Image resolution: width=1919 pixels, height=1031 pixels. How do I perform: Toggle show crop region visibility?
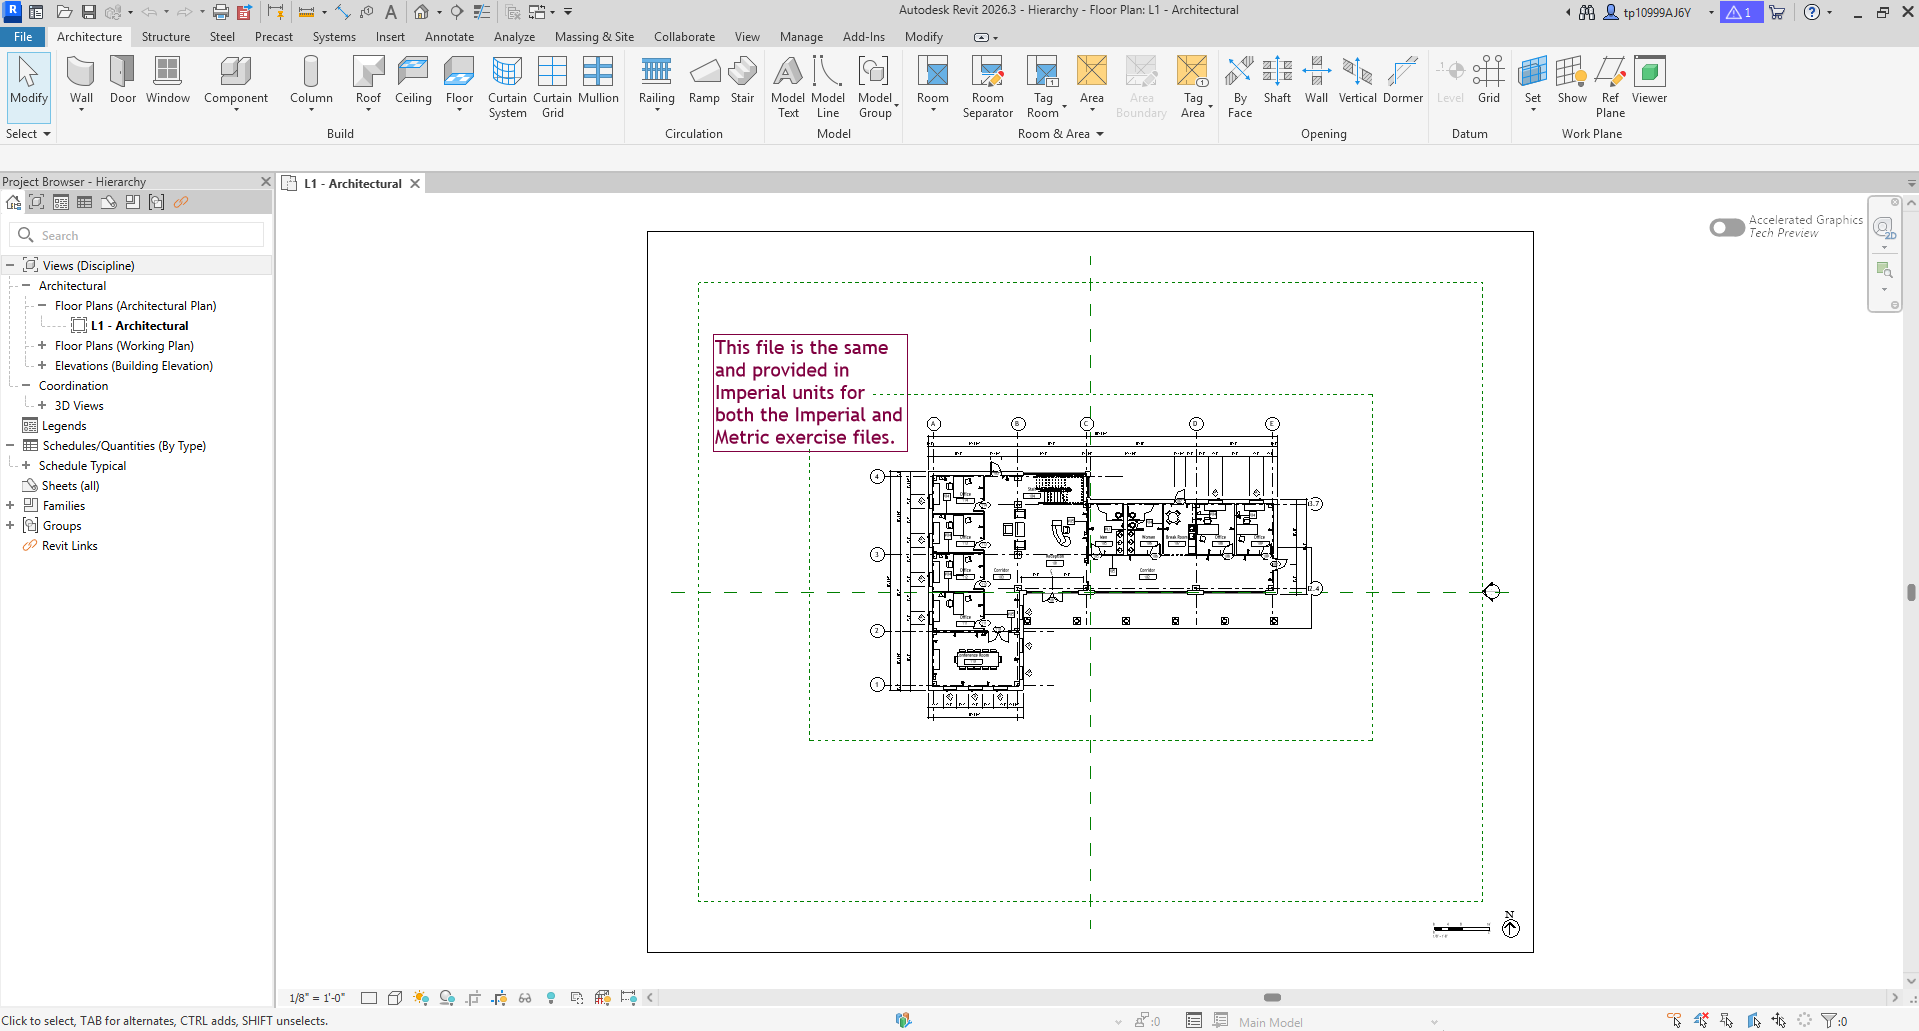pos(499,998)
